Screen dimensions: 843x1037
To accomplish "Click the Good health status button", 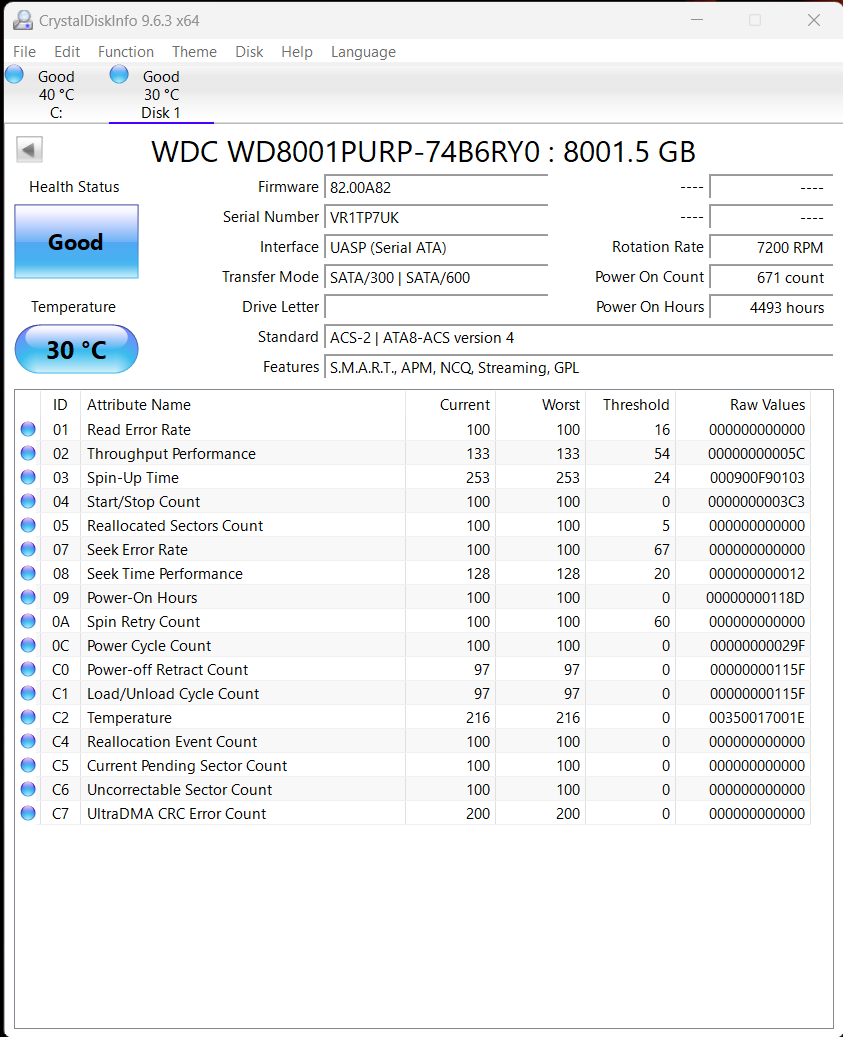I will pos(76,242).
